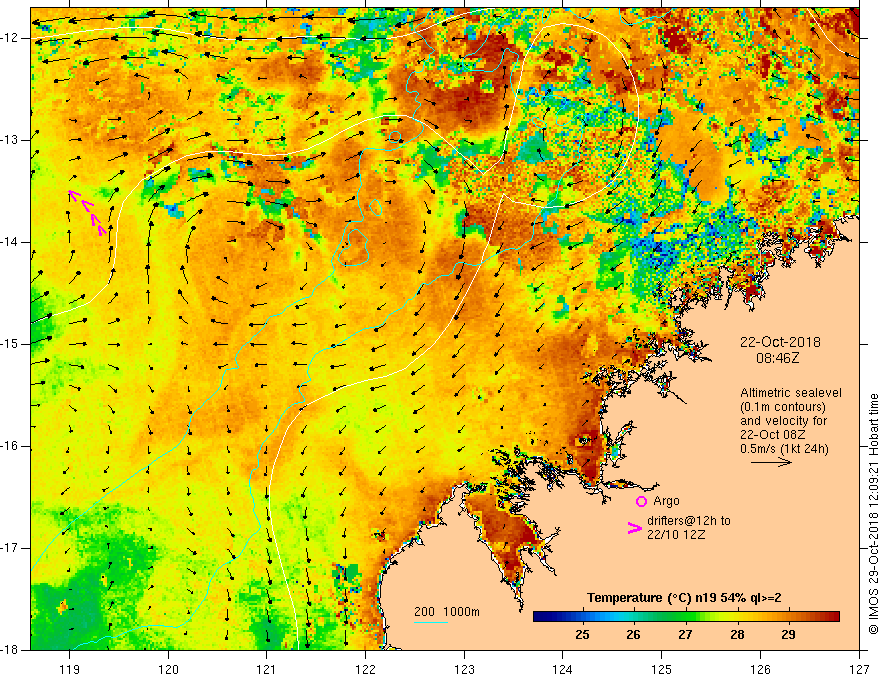Click the 'Altimetric sealevel' caption line
880x680 pixels.
pos(791,393)
